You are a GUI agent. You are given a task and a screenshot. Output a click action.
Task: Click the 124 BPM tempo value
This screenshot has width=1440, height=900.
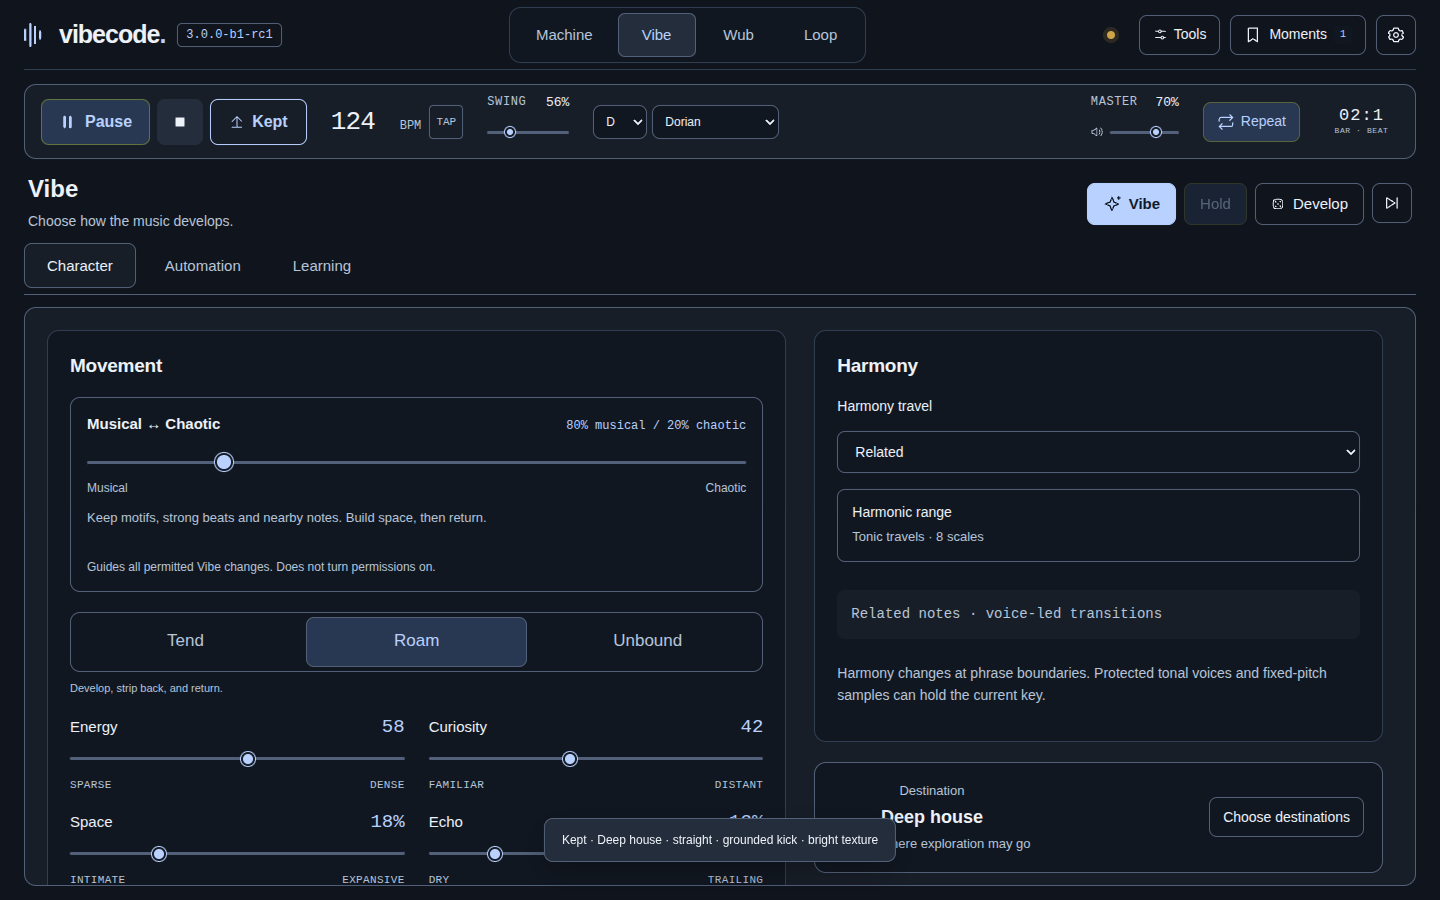(x=353, y=121)
